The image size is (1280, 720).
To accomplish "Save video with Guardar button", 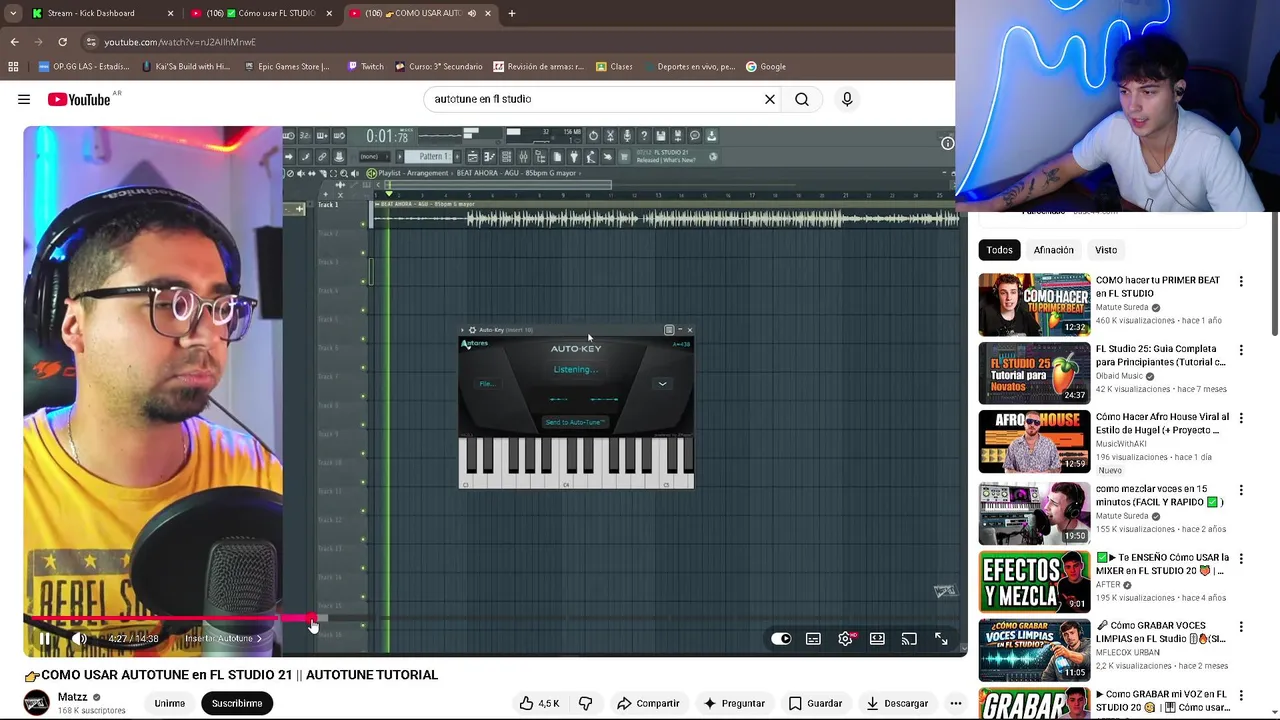I will pos(815,703).
